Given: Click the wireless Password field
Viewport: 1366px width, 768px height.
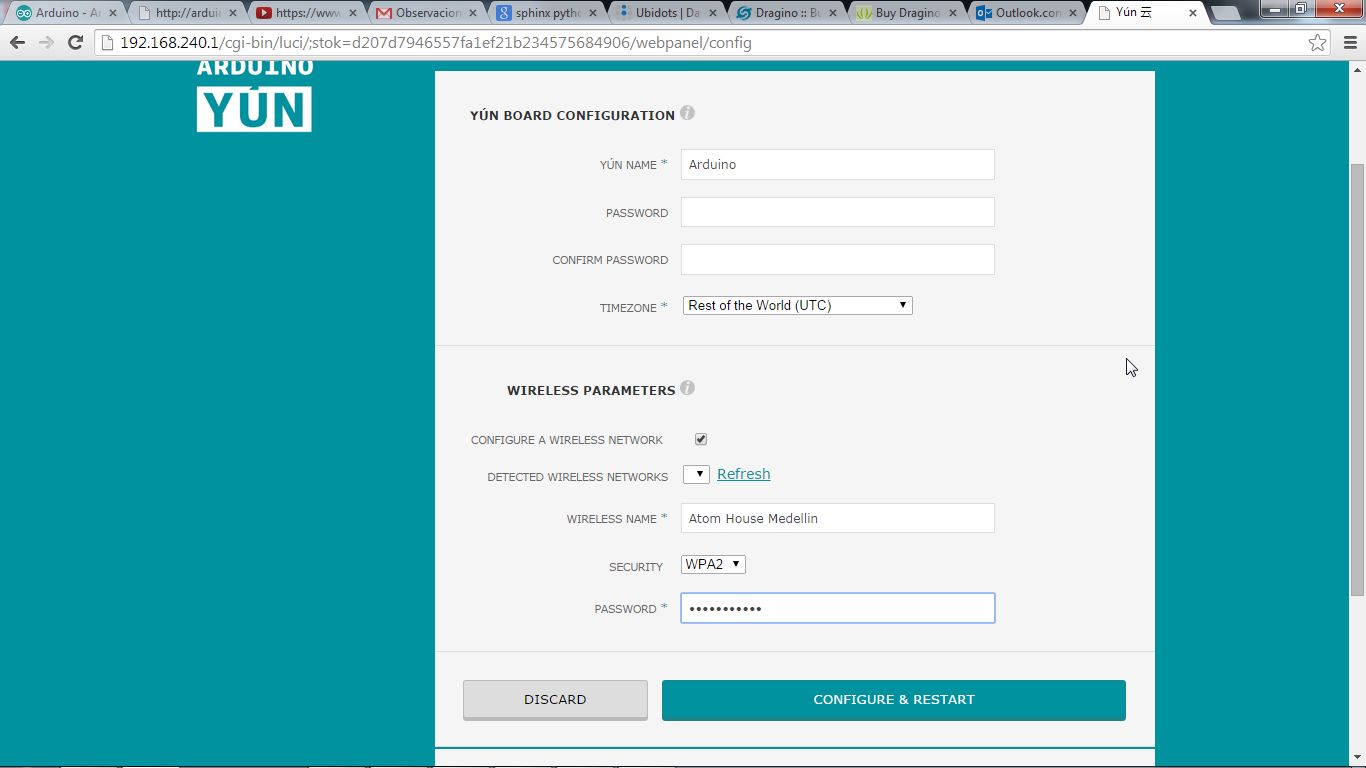Looking at the screenshot, I should pos(838,608).
